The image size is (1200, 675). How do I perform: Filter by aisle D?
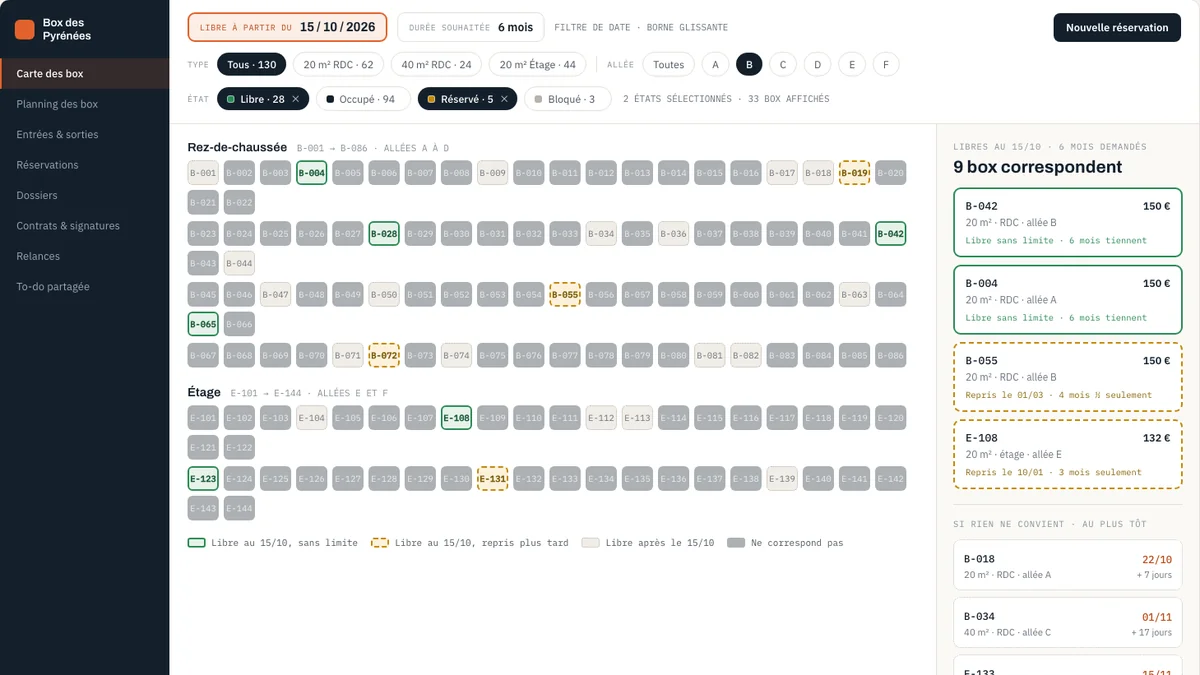[x=817, y=65]
